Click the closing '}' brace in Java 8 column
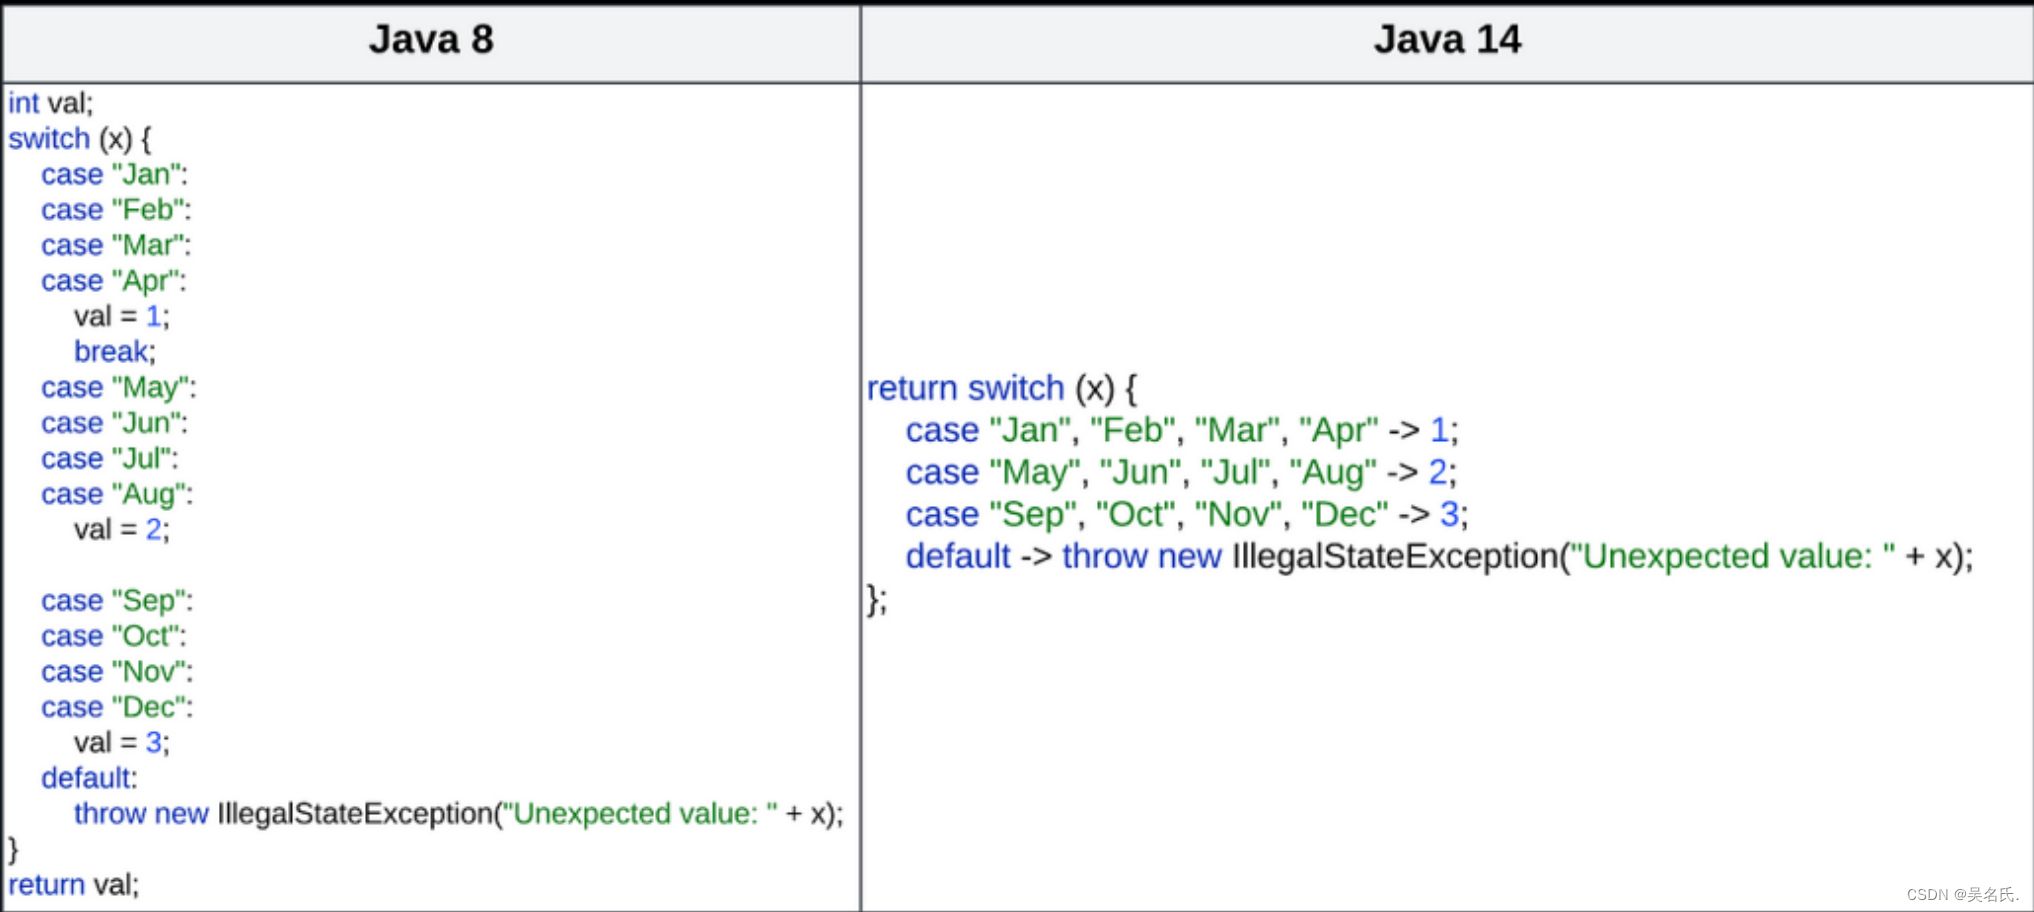The image size is (2034, 912). [x=13, y=850]
